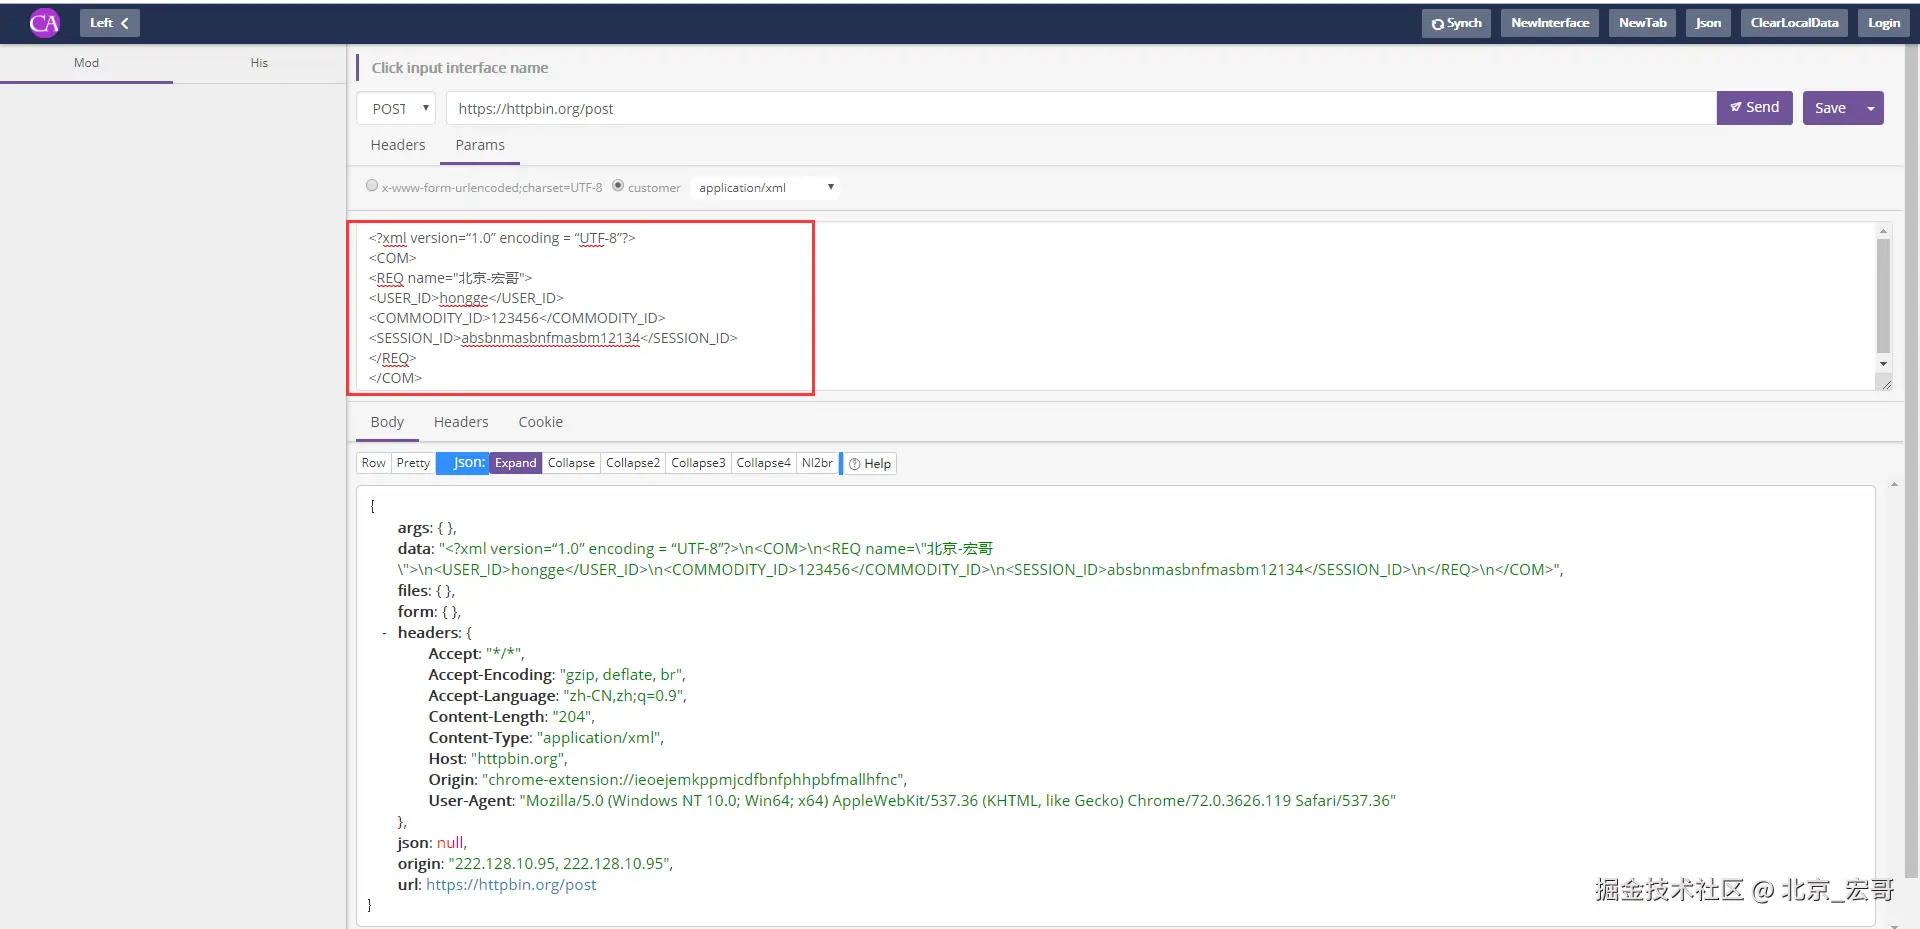Open a NewTab
The width and height of the screenshot is (1920, 929).
coord(1642,23)
